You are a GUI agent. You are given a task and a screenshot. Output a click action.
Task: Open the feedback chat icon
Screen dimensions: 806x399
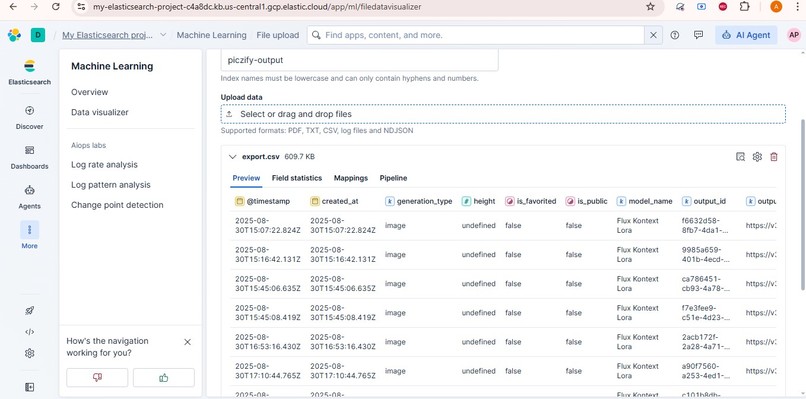tap(698, 35)
